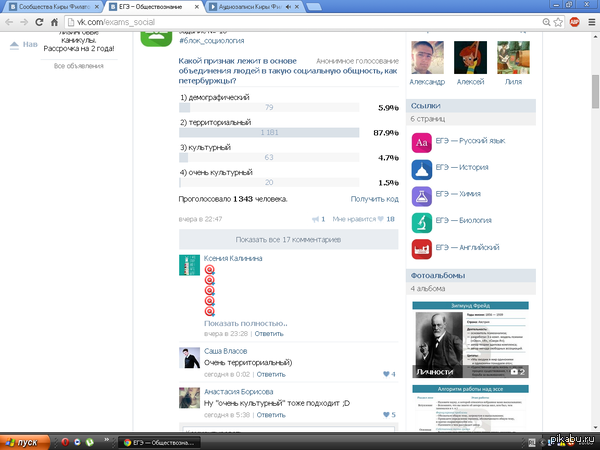600x450 pixels.
Task: Click the Adblock extension icon
Action: tap(574, 22)
